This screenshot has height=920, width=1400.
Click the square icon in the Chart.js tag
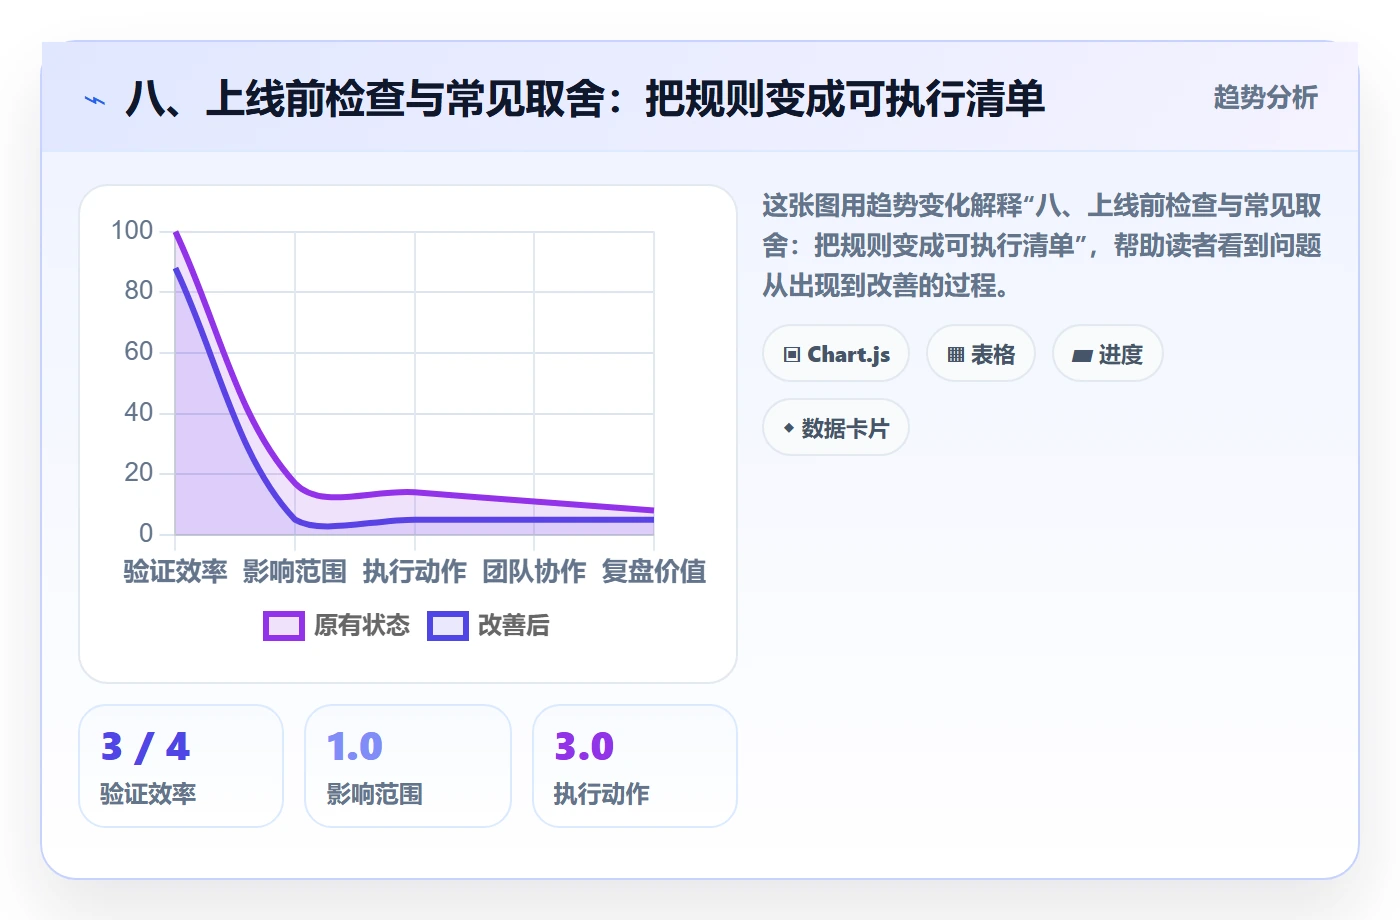tap(792, 355)
